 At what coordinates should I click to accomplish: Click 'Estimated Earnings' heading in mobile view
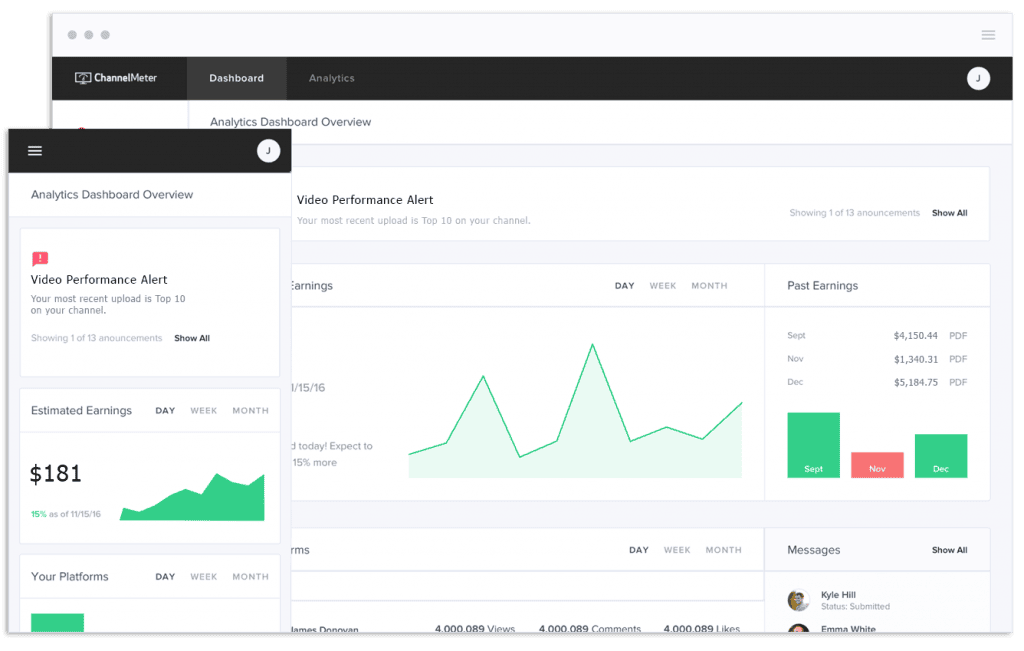[x=81, y=410]
